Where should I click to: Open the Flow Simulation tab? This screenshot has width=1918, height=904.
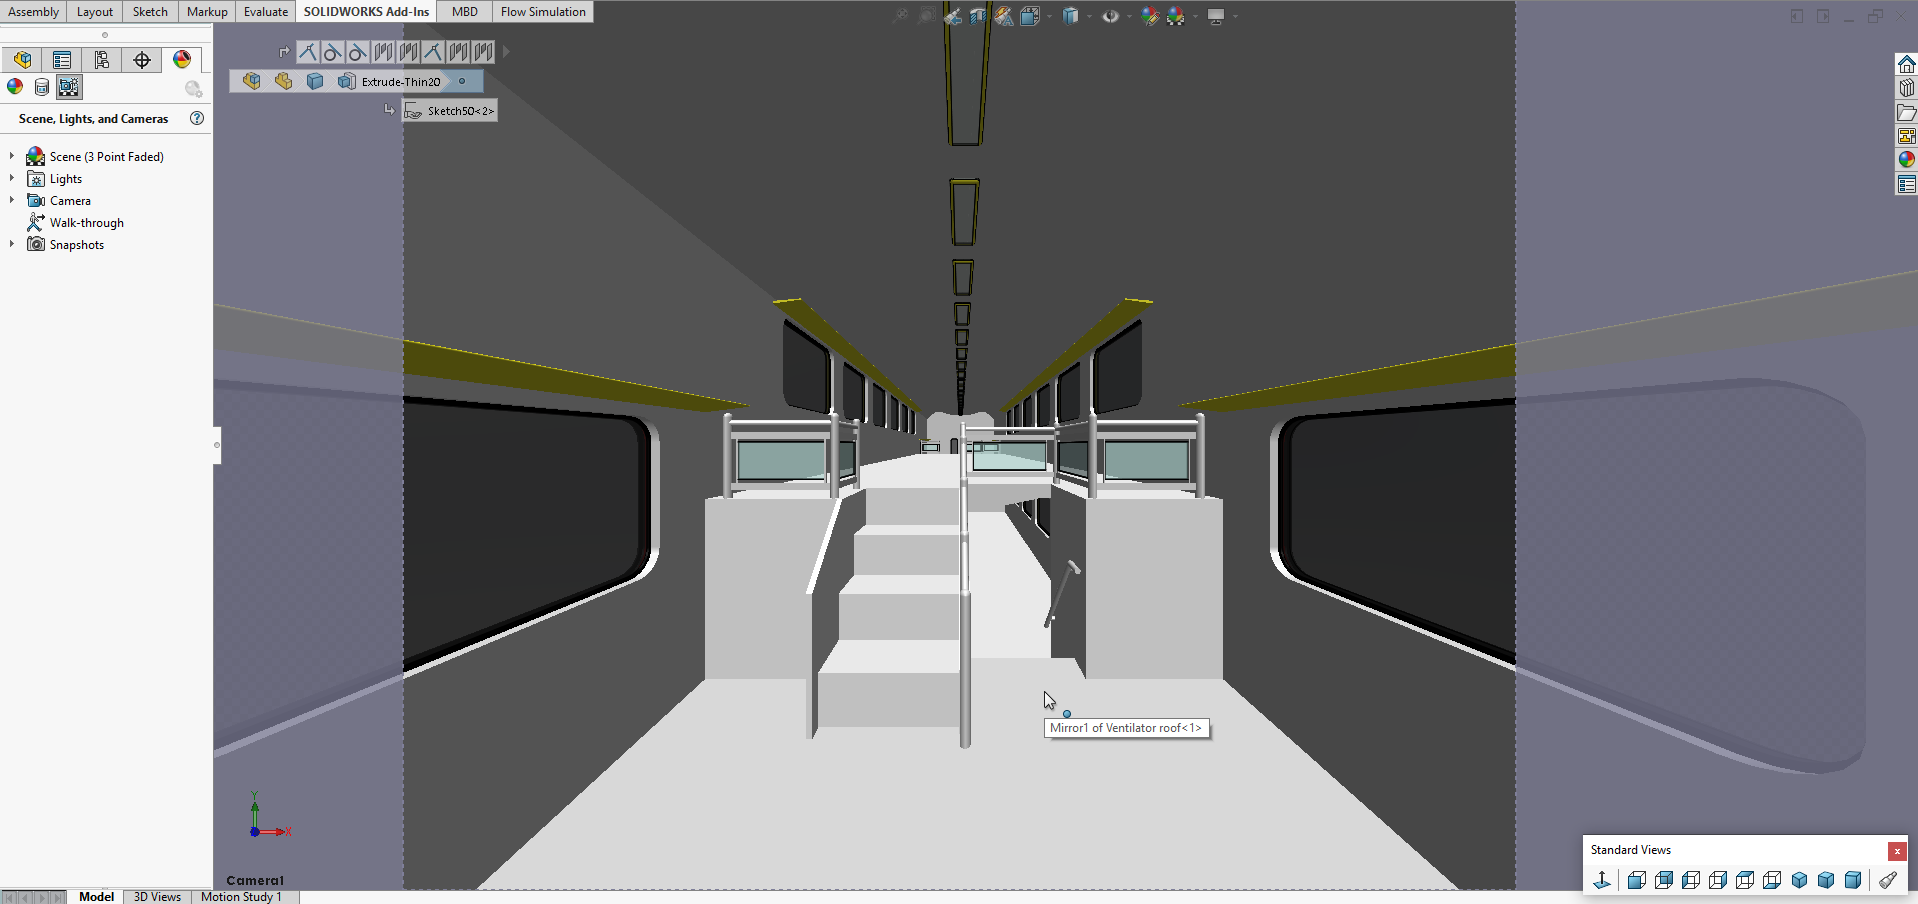pos(543,12)
